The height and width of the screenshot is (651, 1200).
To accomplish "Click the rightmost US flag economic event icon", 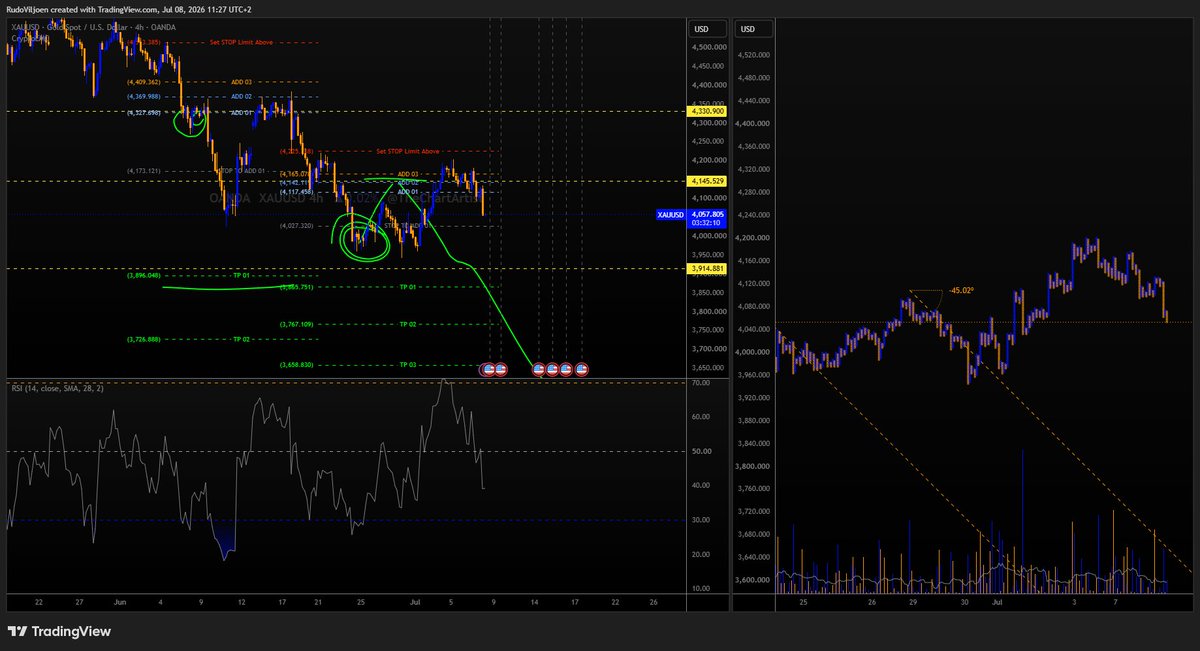I will [580, 369].
